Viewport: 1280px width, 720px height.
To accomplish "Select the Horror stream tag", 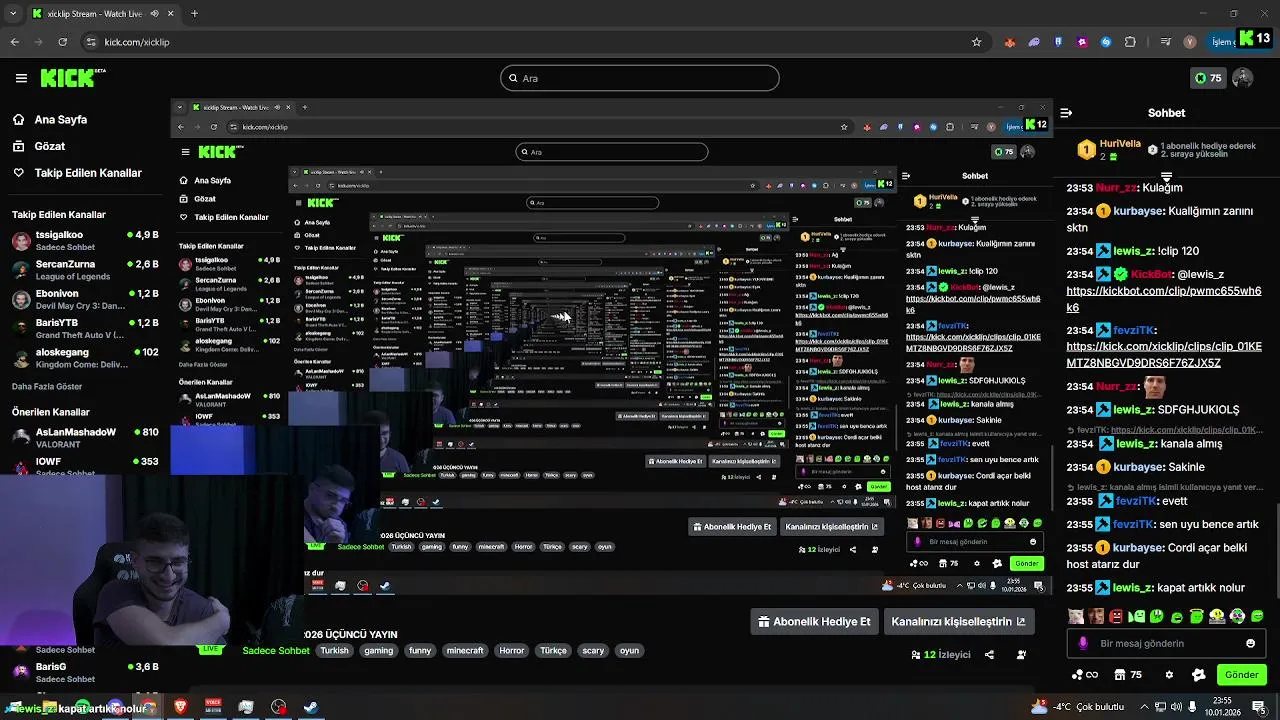I will point(512,650).
